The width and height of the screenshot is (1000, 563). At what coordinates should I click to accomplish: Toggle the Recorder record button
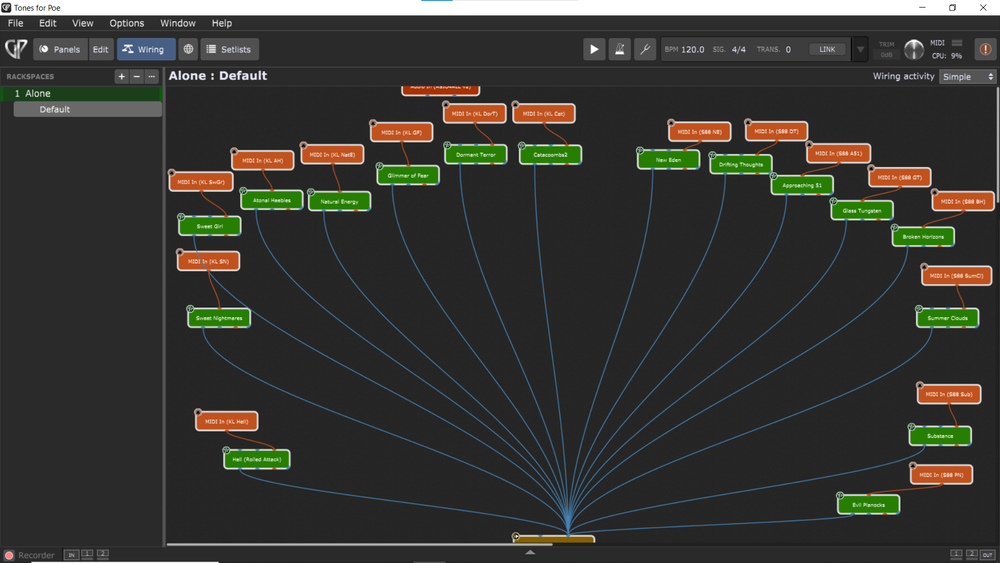(x=9, y=555)
